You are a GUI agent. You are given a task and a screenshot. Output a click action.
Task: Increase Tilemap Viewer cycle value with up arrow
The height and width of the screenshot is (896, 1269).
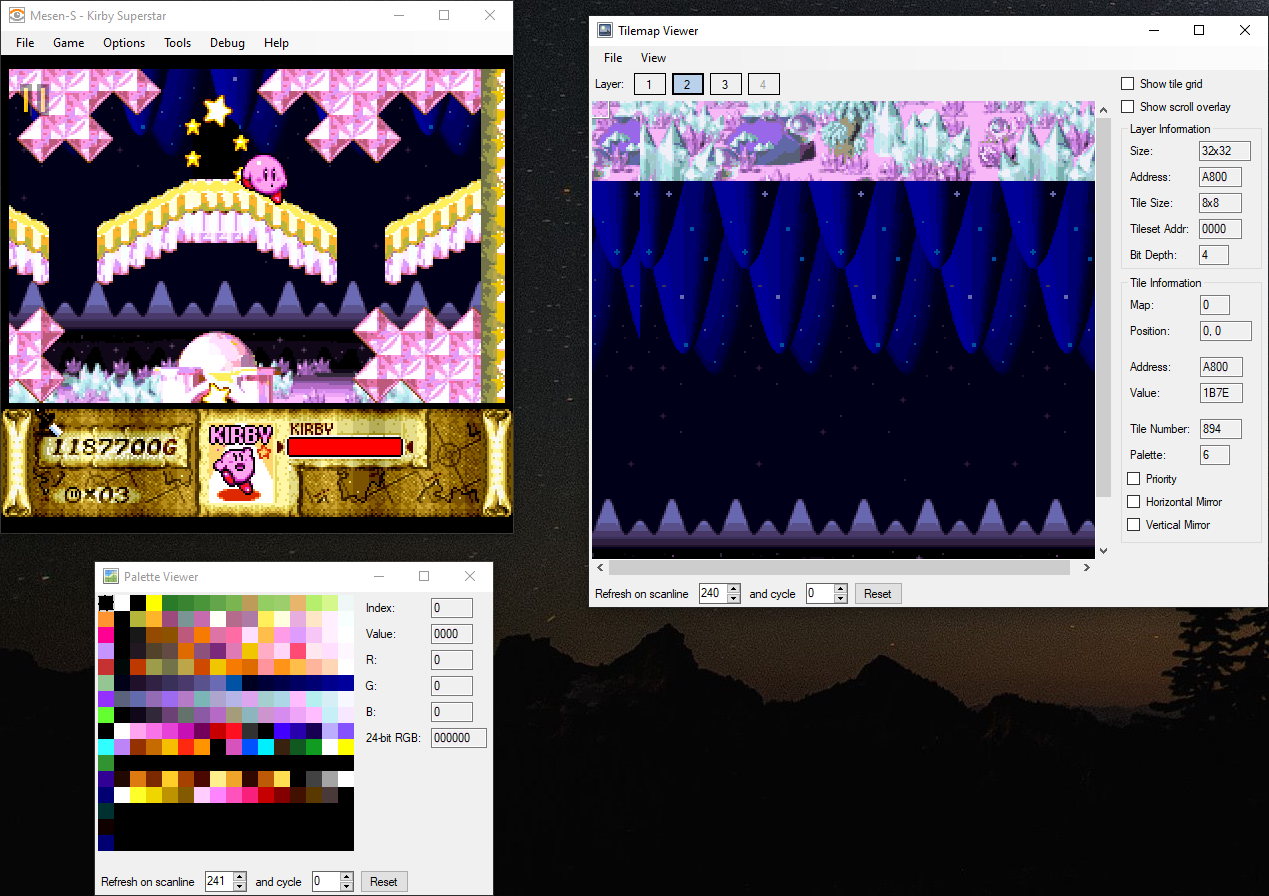click(841, 589)
